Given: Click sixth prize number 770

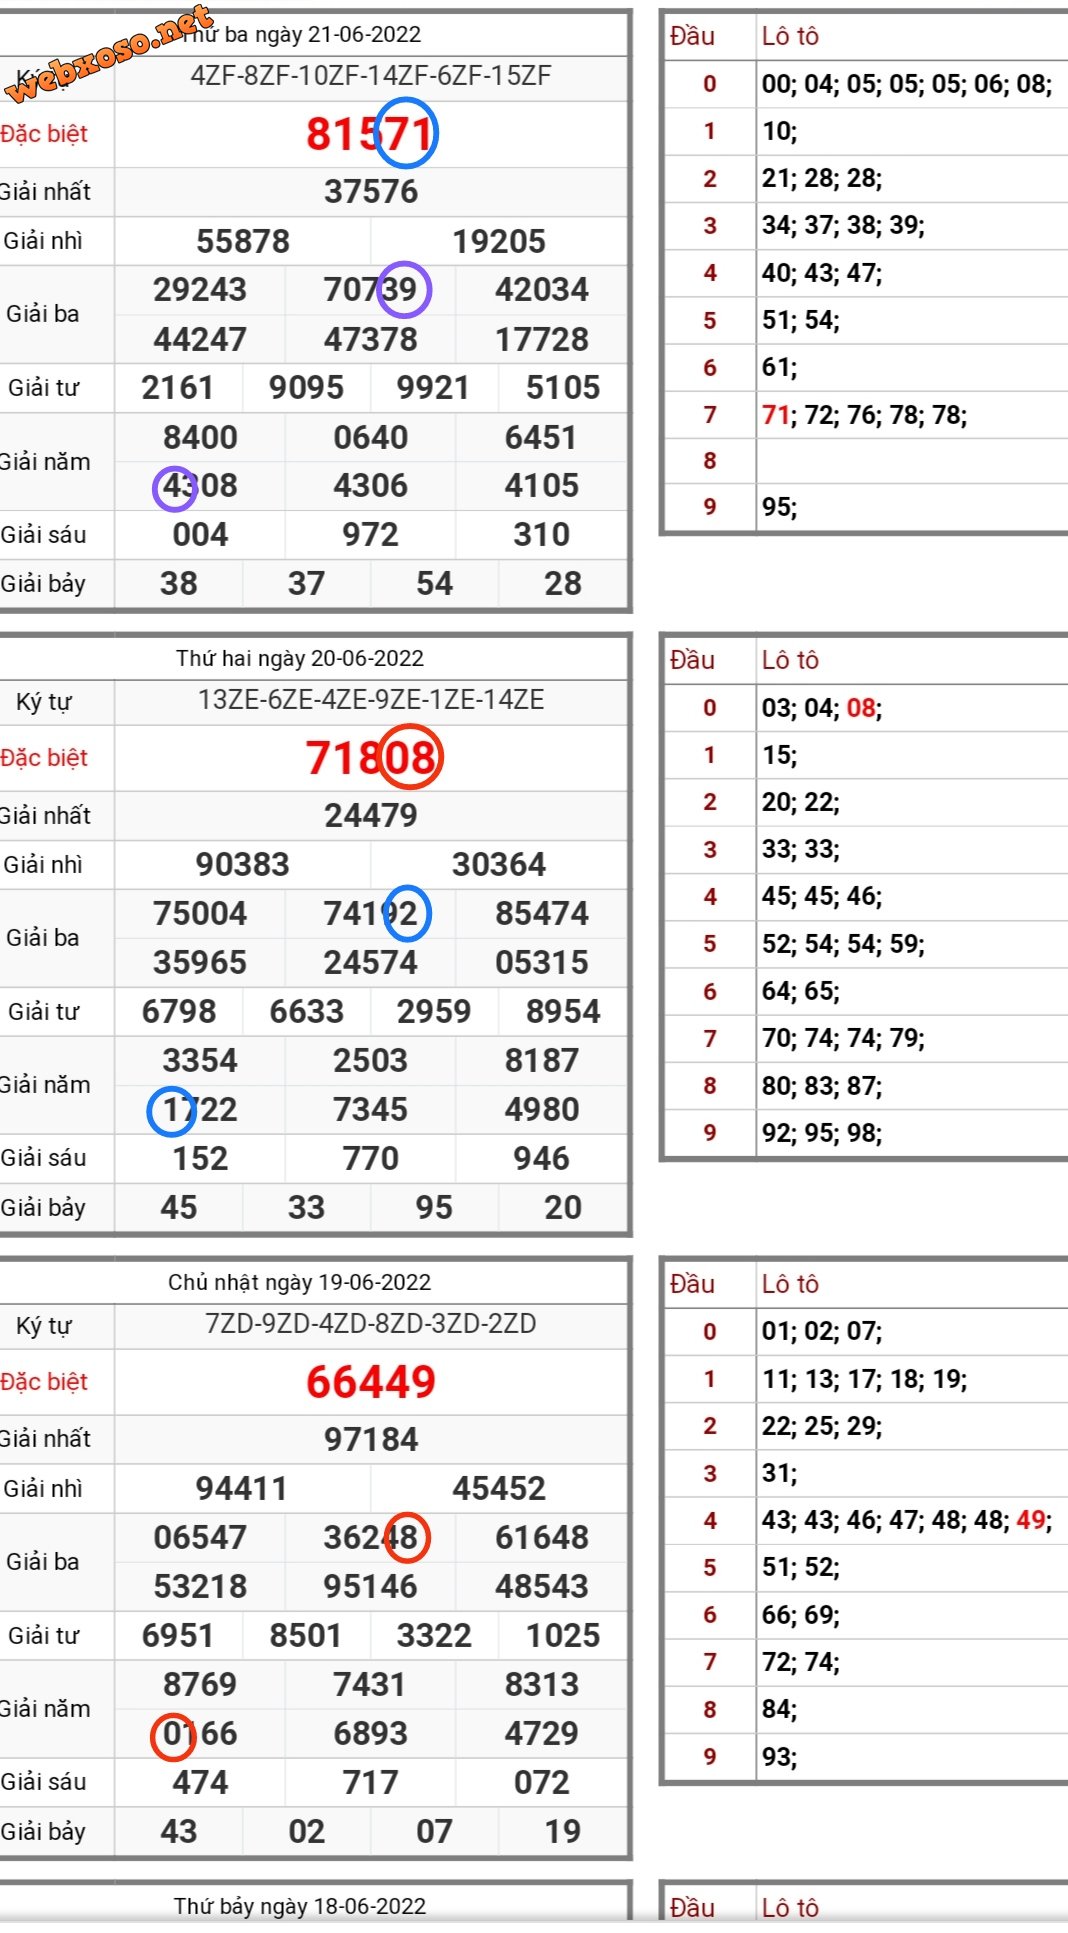Looking at the screenshot, I should [x=371, y=1158].
